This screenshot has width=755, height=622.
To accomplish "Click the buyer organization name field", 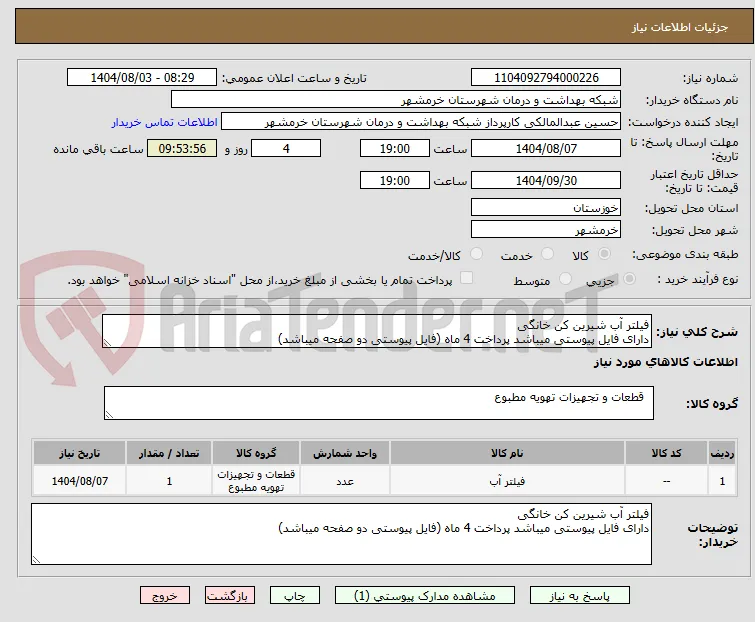I will click(x=396, y=100).
